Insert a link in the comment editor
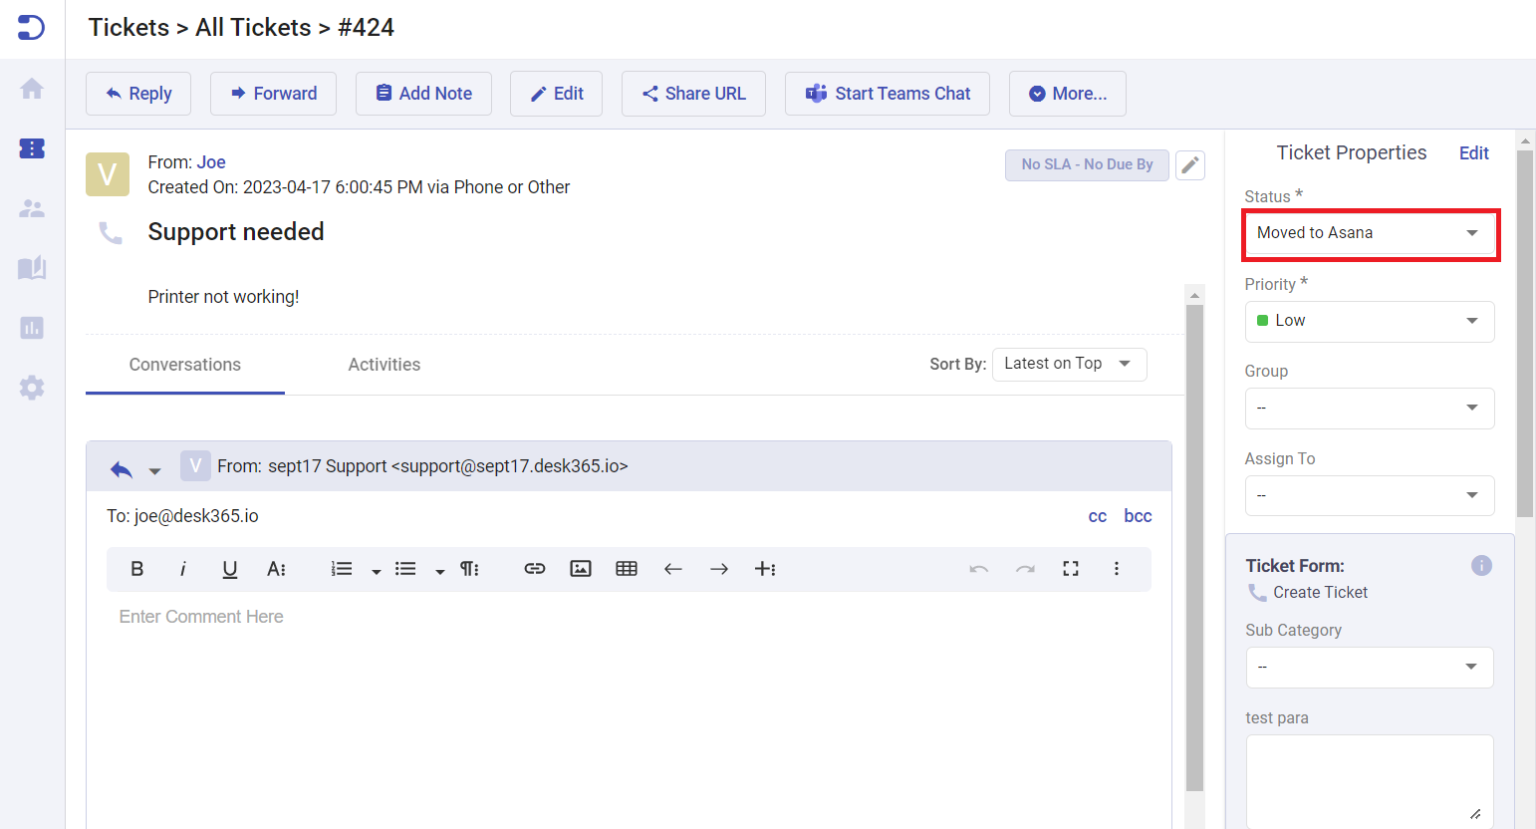 [535, 568]
